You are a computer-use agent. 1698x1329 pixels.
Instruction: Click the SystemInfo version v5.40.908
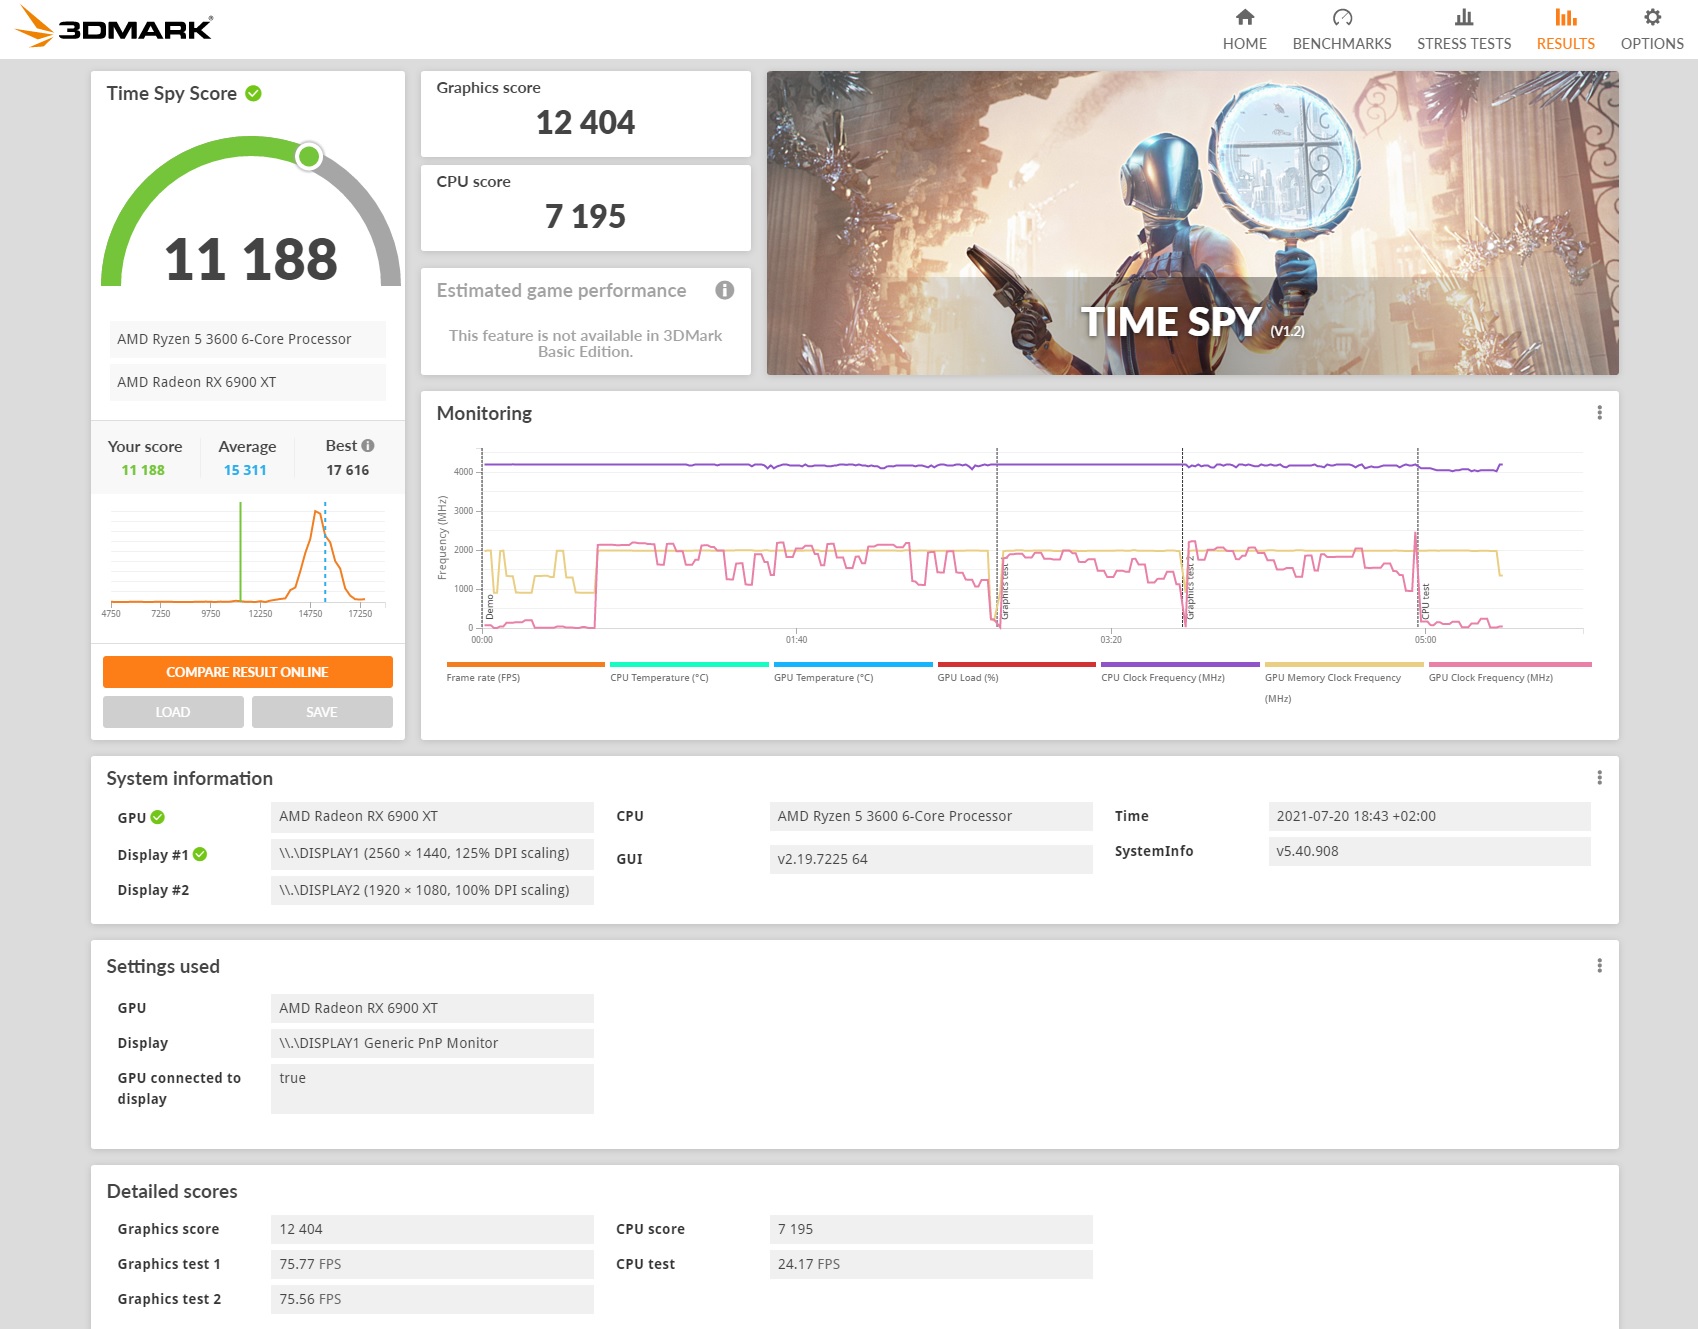click(x=1430, y=851)
